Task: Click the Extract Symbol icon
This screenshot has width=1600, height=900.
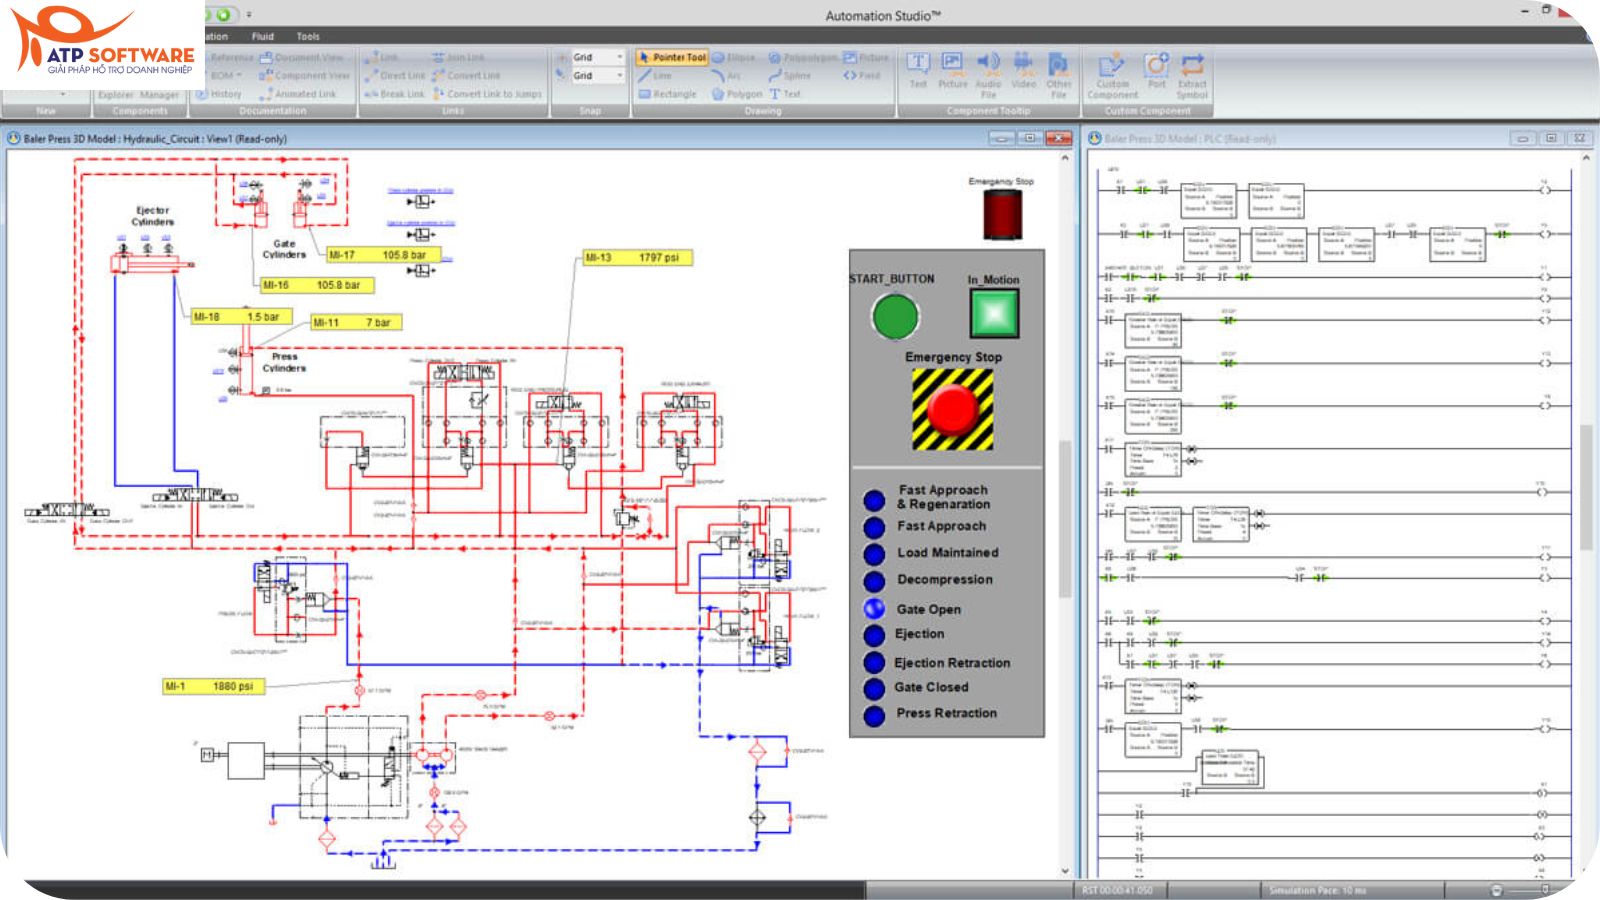Action: (1192, 66)
